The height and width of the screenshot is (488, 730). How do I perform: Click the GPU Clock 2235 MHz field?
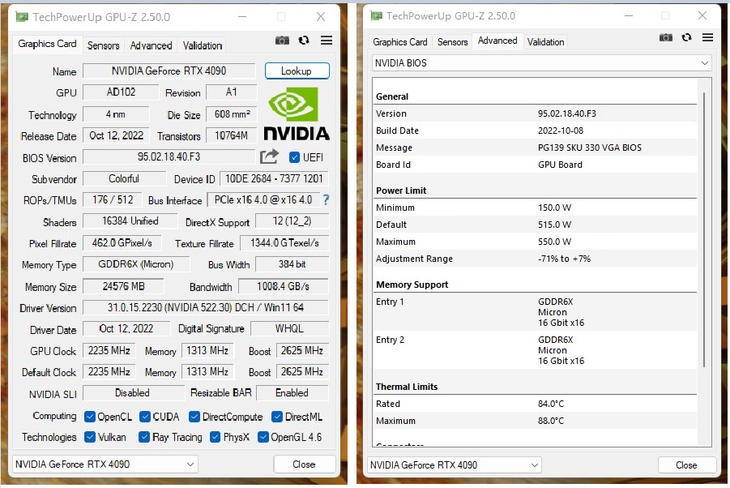pyautogui.click(x=109, y=350)
